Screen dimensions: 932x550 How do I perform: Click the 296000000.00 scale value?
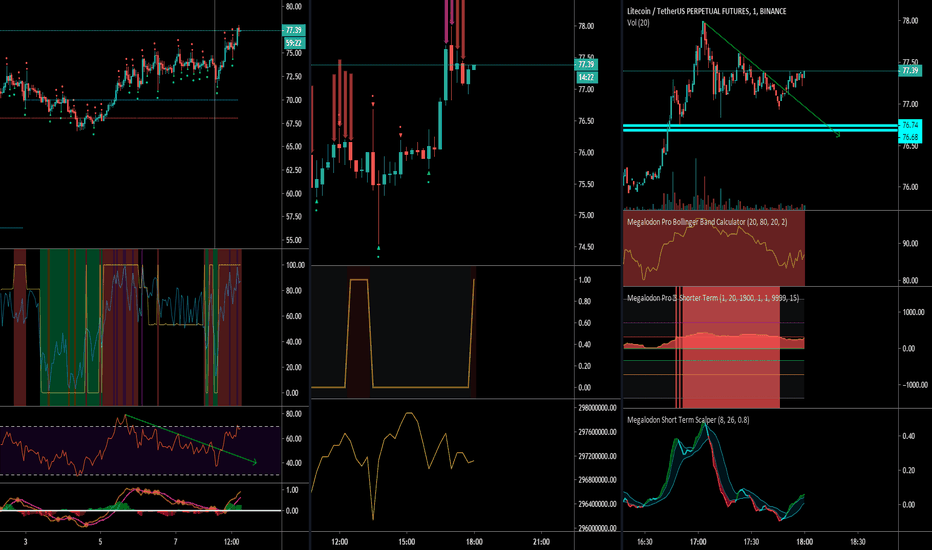[x=597, y=528]
